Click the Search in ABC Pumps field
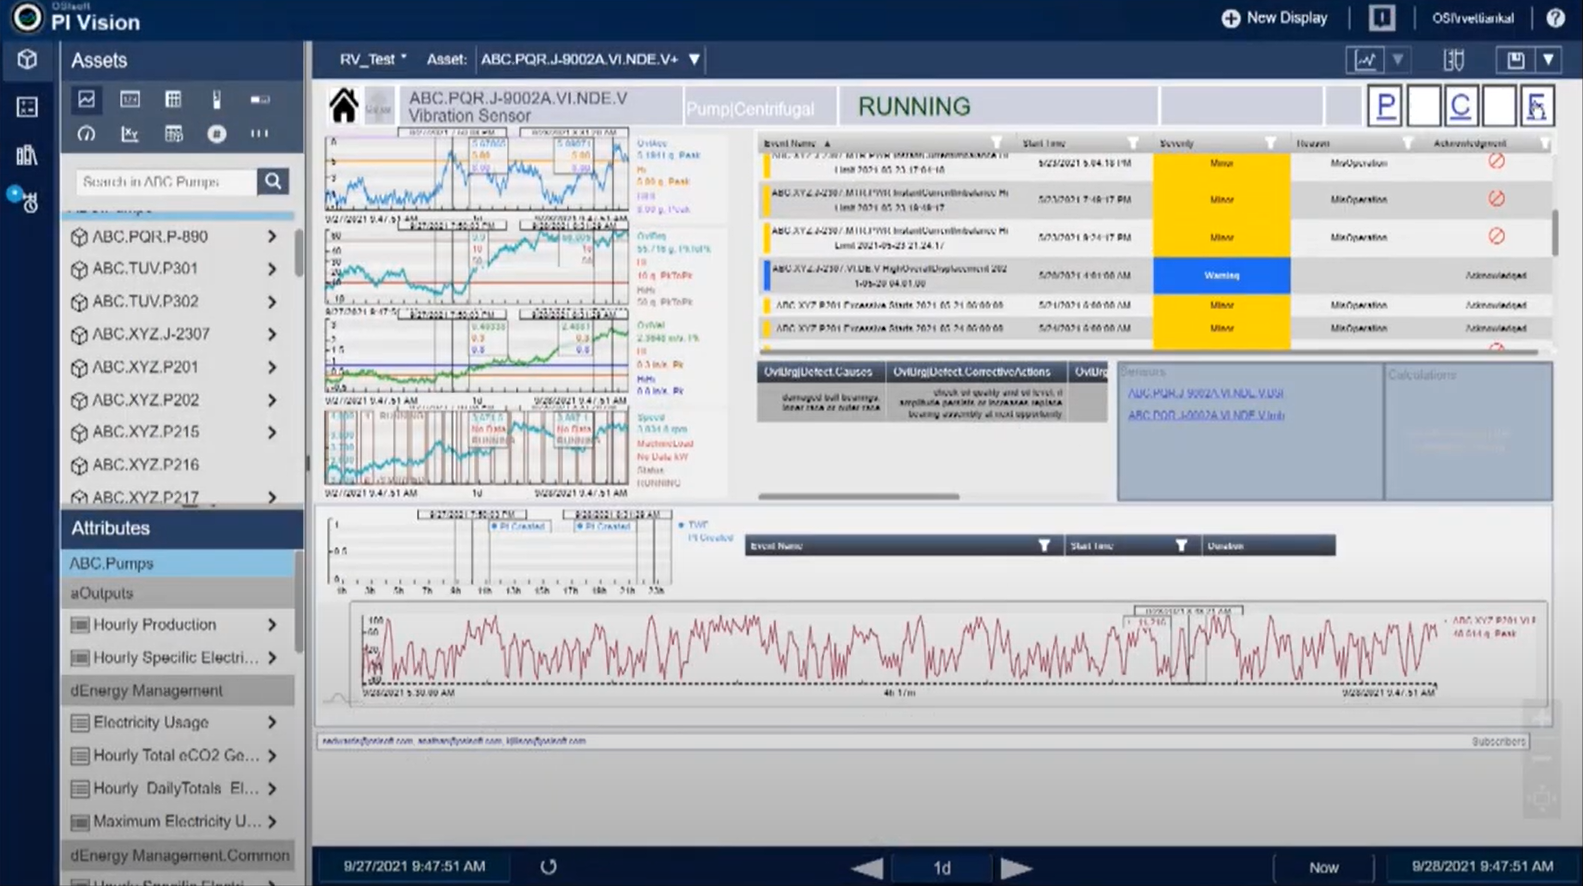Image resolution: width=1583 pixels, height=886 pixels. tap(166, 181)
